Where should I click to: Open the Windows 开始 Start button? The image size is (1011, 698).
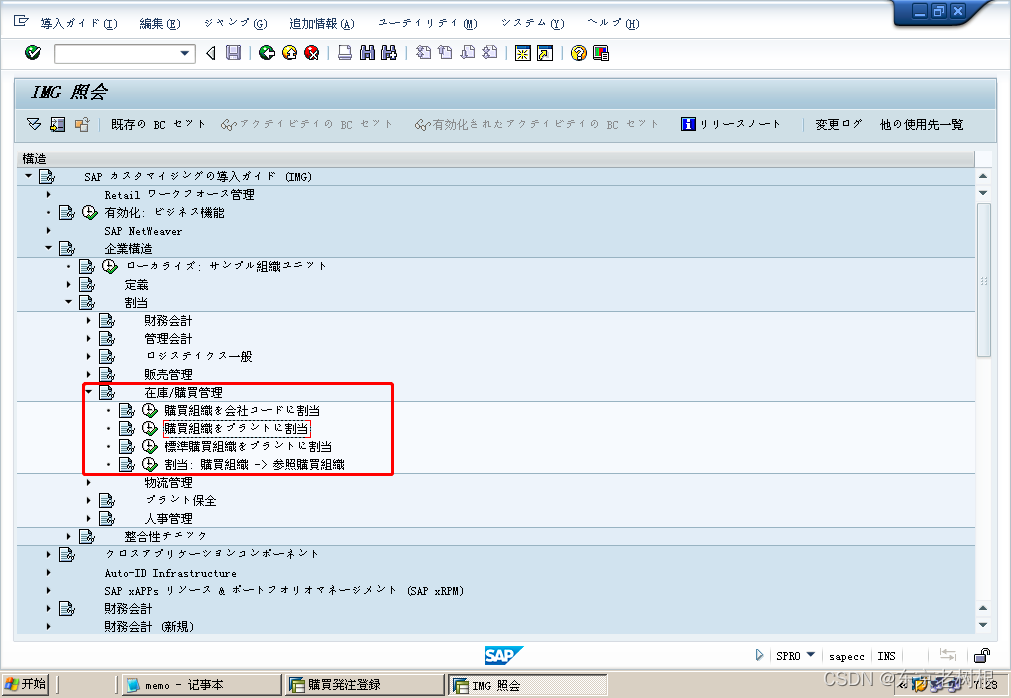point(25,684)
